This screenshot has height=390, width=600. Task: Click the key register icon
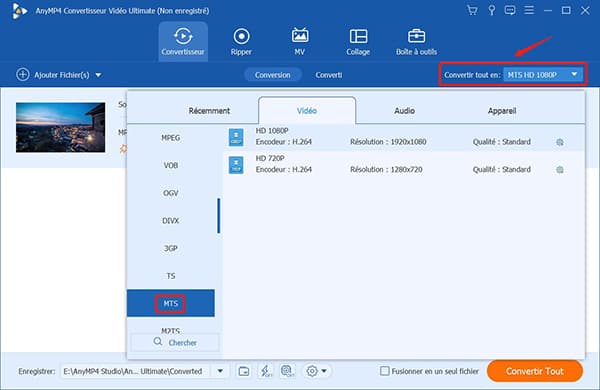coord(492,10)
